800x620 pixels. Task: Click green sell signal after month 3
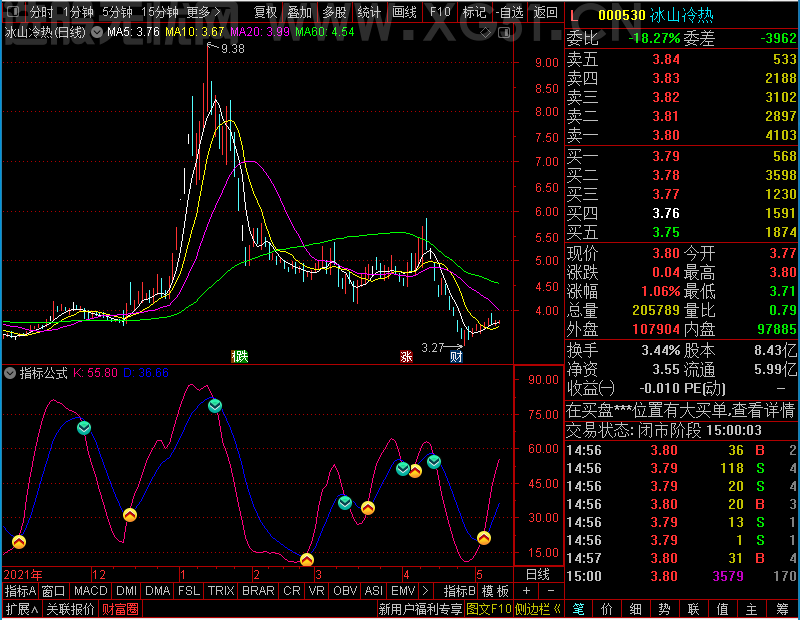(x=345, y=503)
